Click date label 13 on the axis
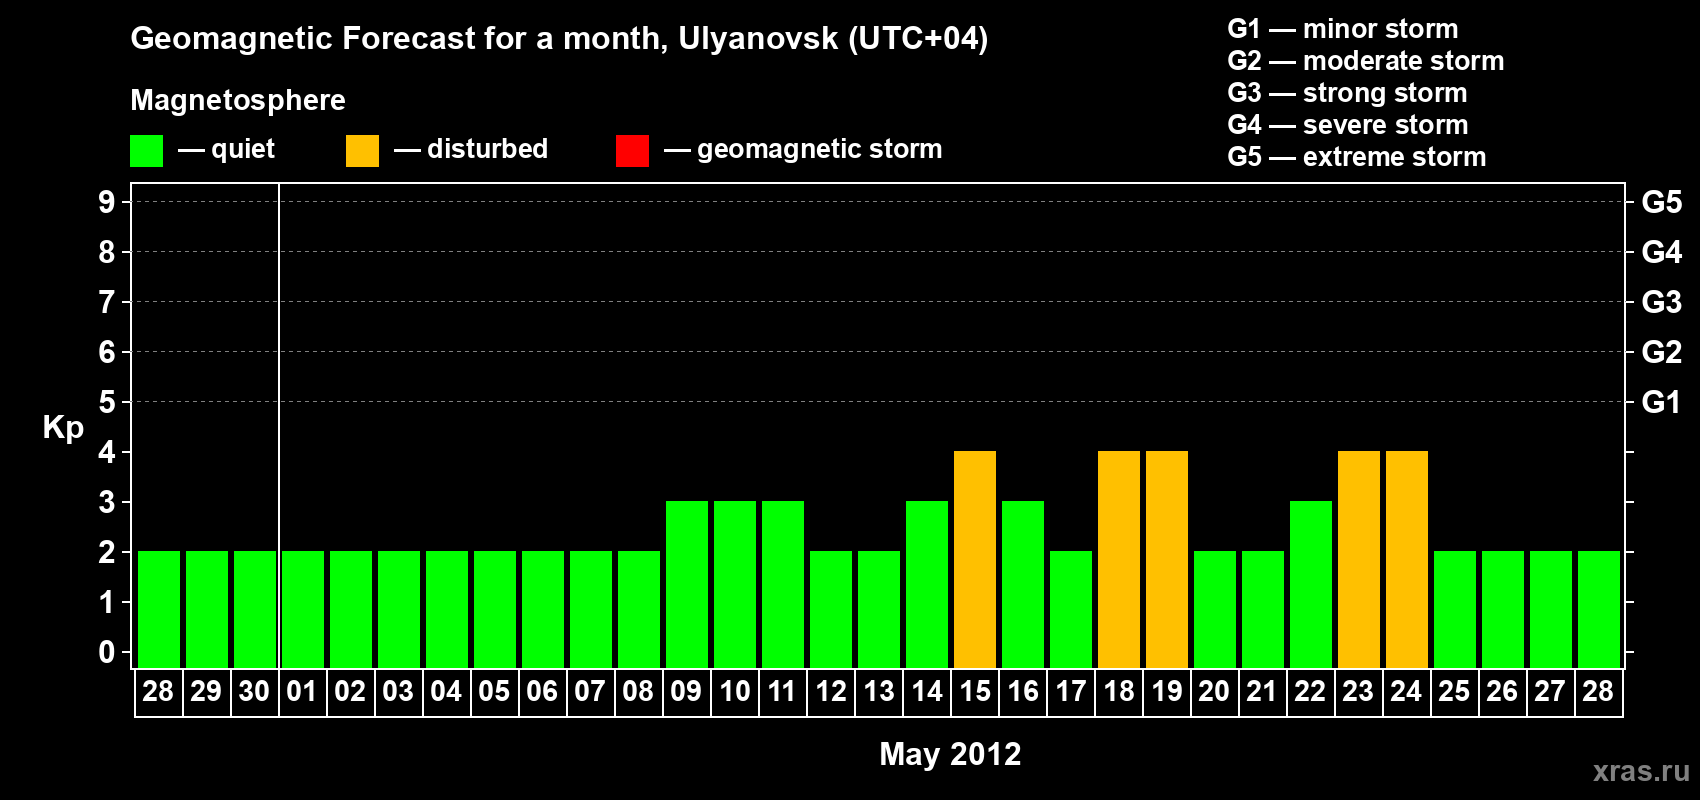1700x800 pixels. (x=879, y=692)
